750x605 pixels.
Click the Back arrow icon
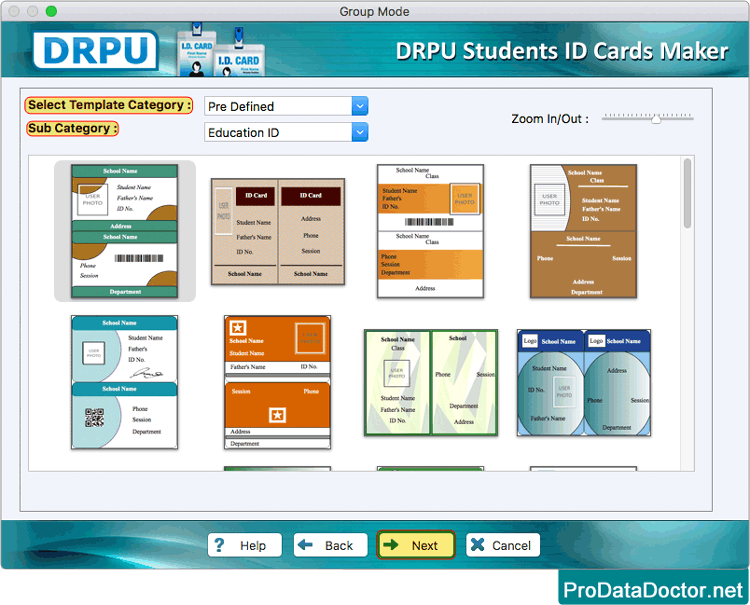tap(305, 545)
